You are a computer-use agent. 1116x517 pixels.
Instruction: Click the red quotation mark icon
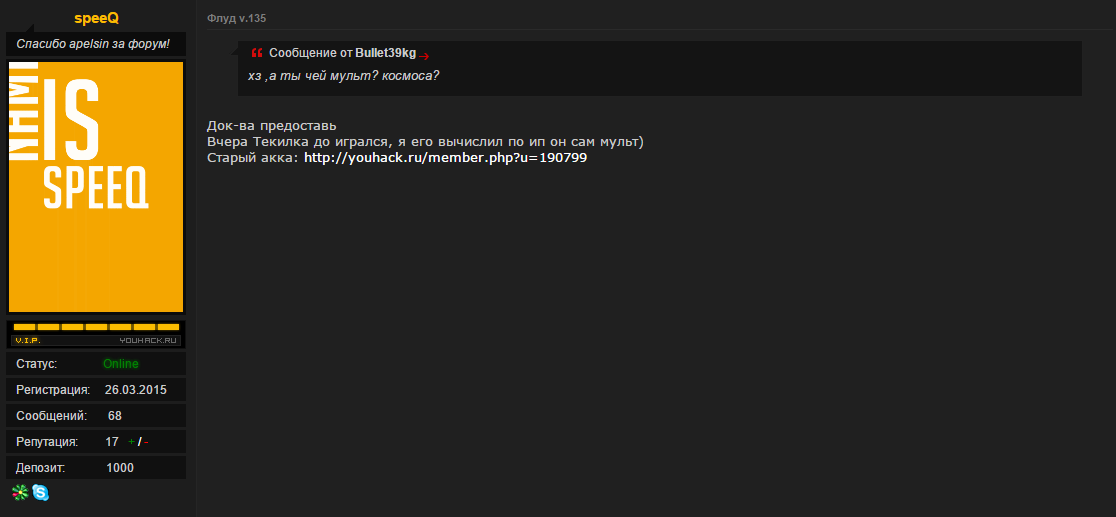[257, 53]
